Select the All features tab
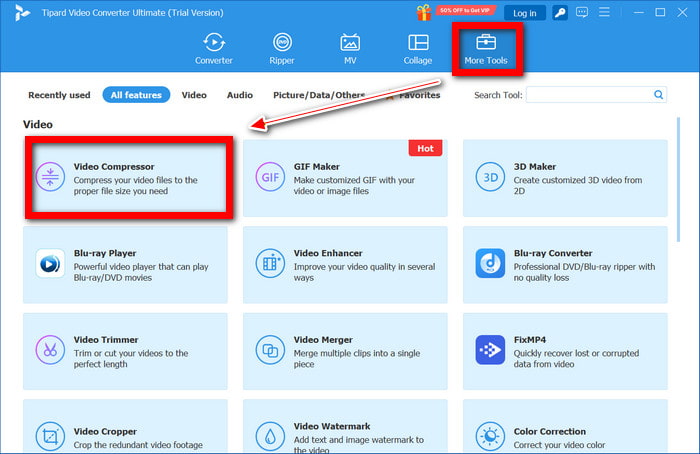Image resolution: width=700 pixels, height=454 pixels. (136, 95)
